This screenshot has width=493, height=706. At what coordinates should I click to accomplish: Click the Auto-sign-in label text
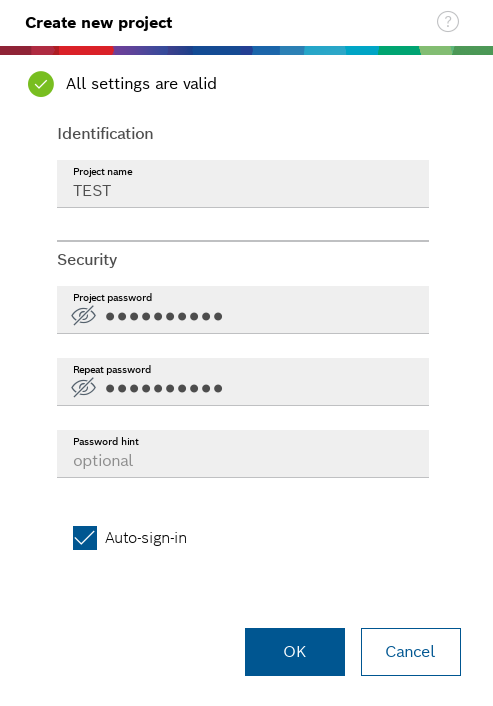tap(146, 538)
